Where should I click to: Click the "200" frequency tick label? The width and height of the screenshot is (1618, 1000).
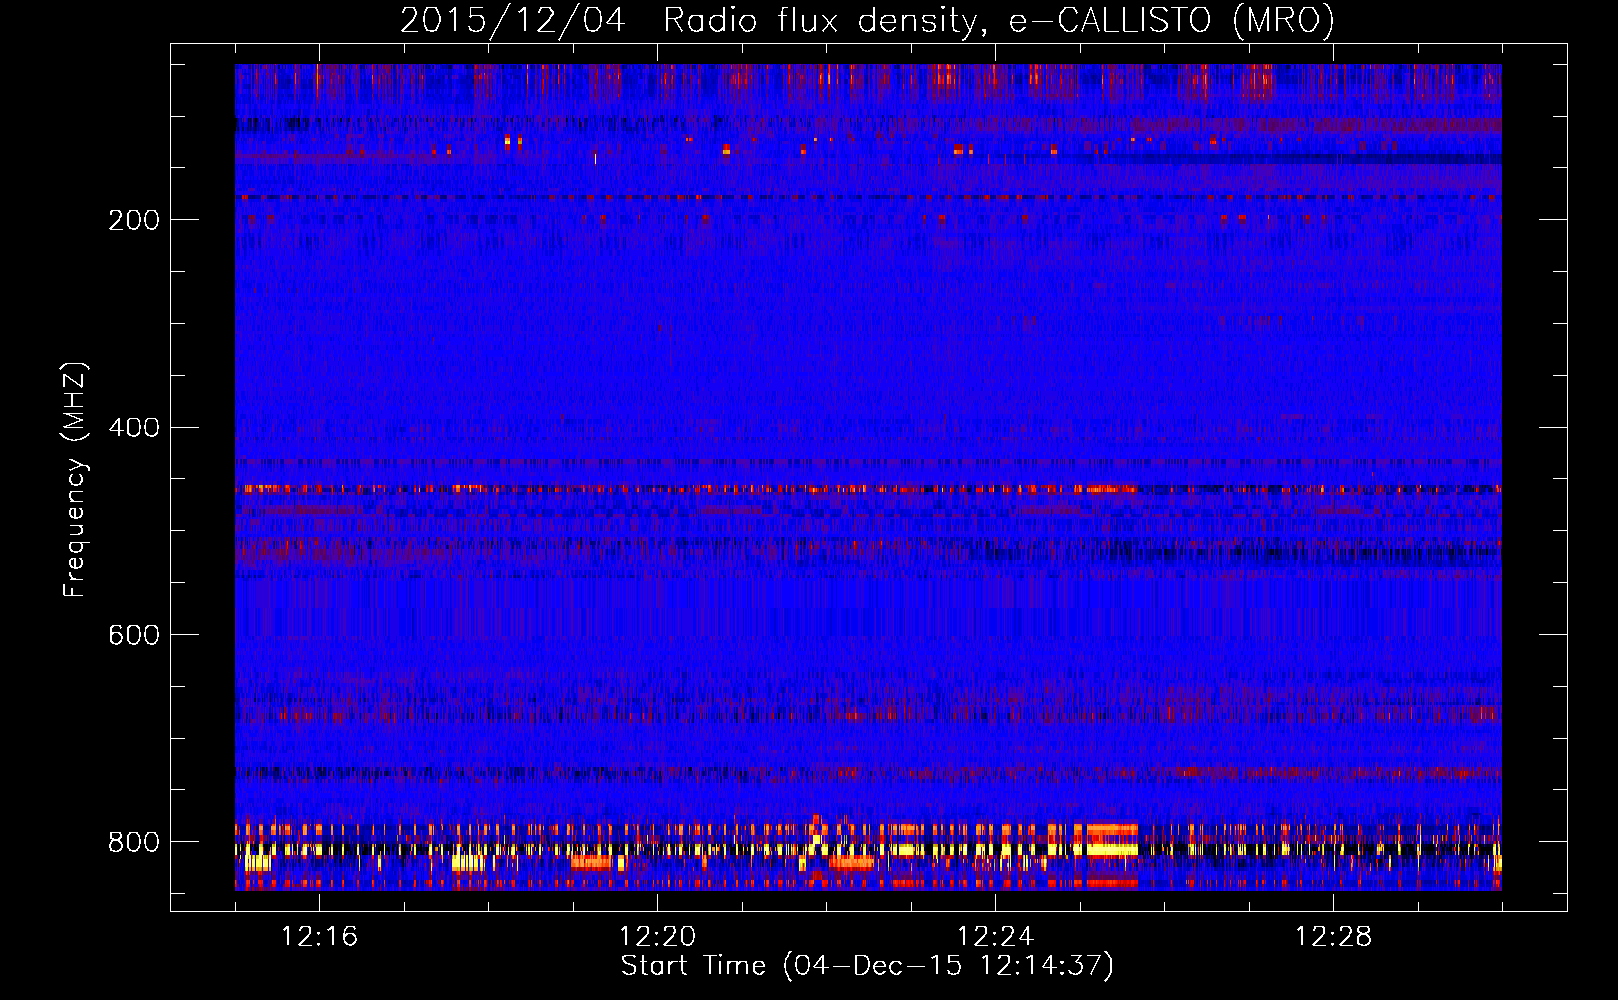pyautogui.click(x=134, y=220)
